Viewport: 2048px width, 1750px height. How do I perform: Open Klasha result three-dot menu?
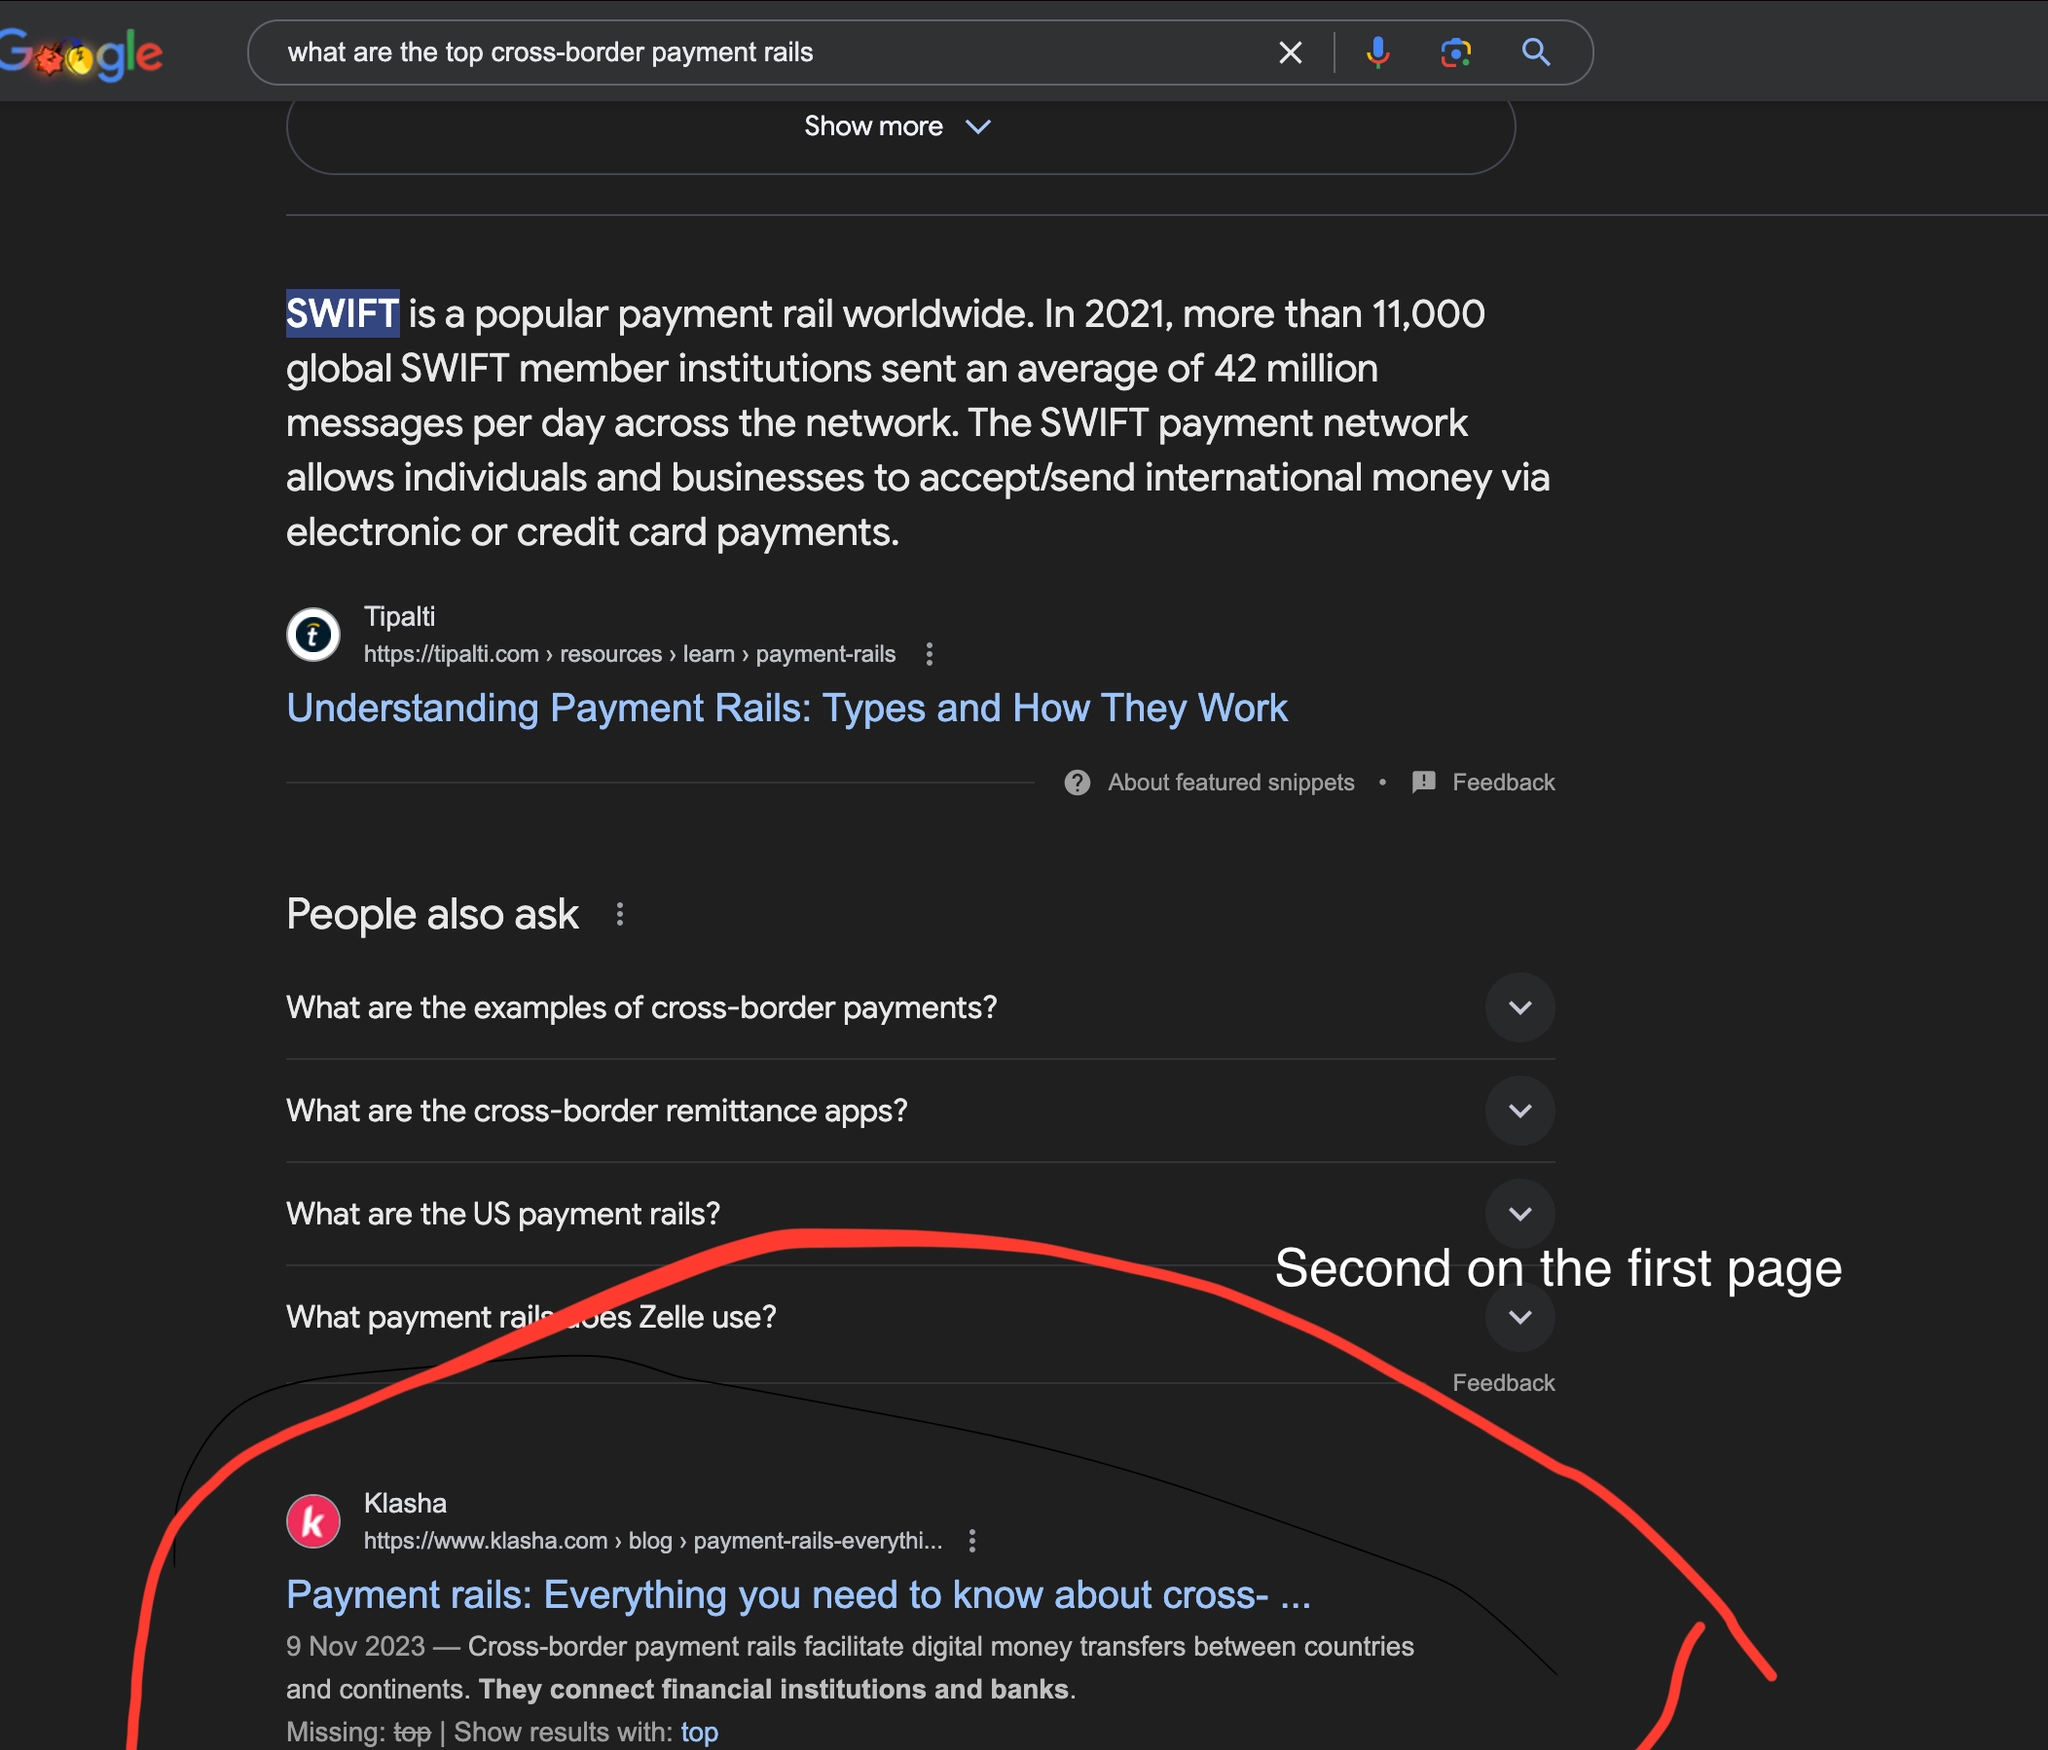pyautogui.click(x=972, y=1541)
